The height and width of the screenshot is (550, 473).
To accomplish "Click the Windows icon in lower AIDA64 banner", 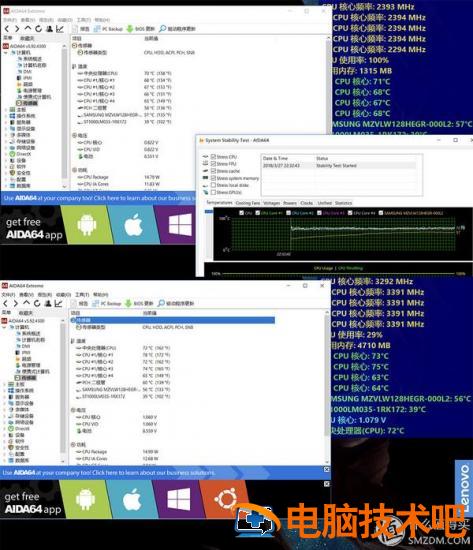I will [178, 499].
